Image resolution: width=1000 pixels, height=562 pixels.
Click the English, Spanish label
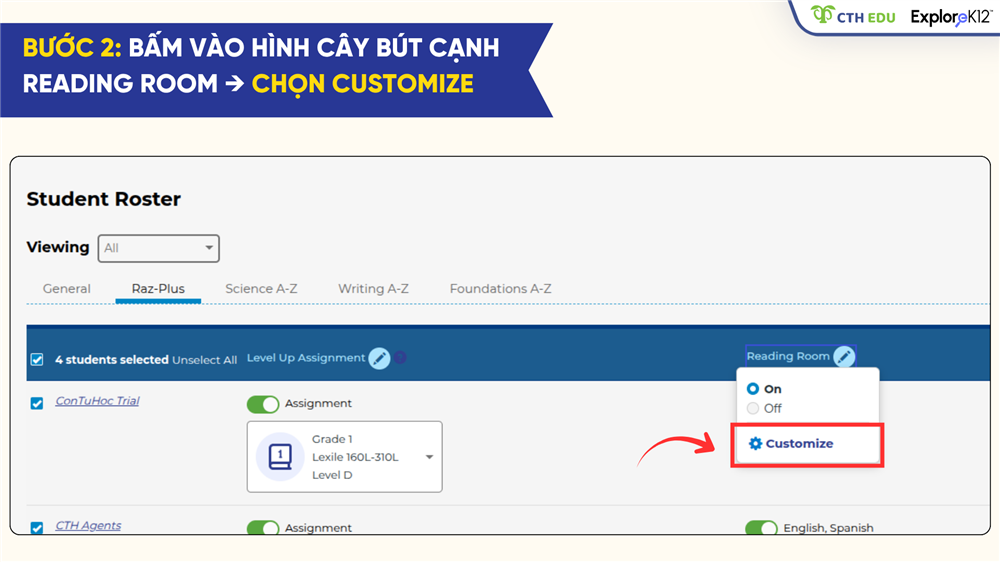click(828, 528)
